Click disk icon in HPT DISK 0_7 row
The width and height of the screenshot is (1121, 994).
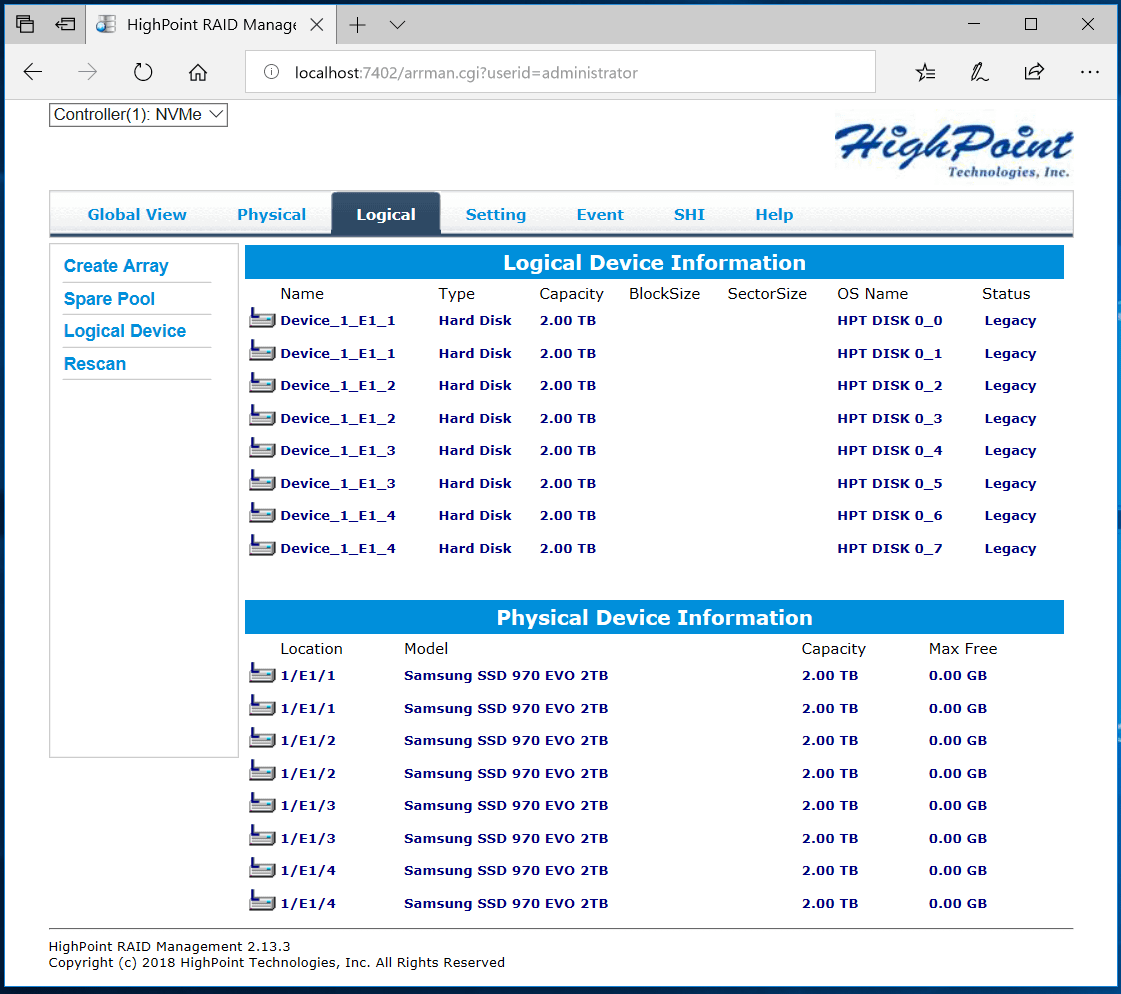pos(262,546)
